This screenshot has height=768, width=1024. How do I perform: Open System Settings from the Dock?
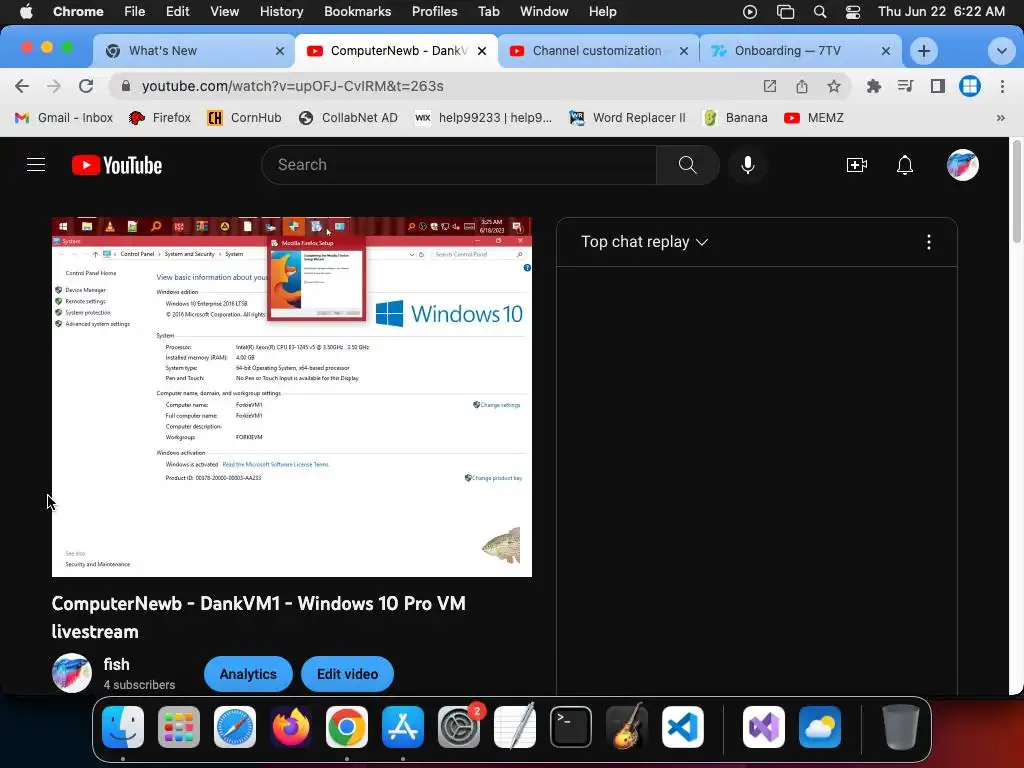459,727
